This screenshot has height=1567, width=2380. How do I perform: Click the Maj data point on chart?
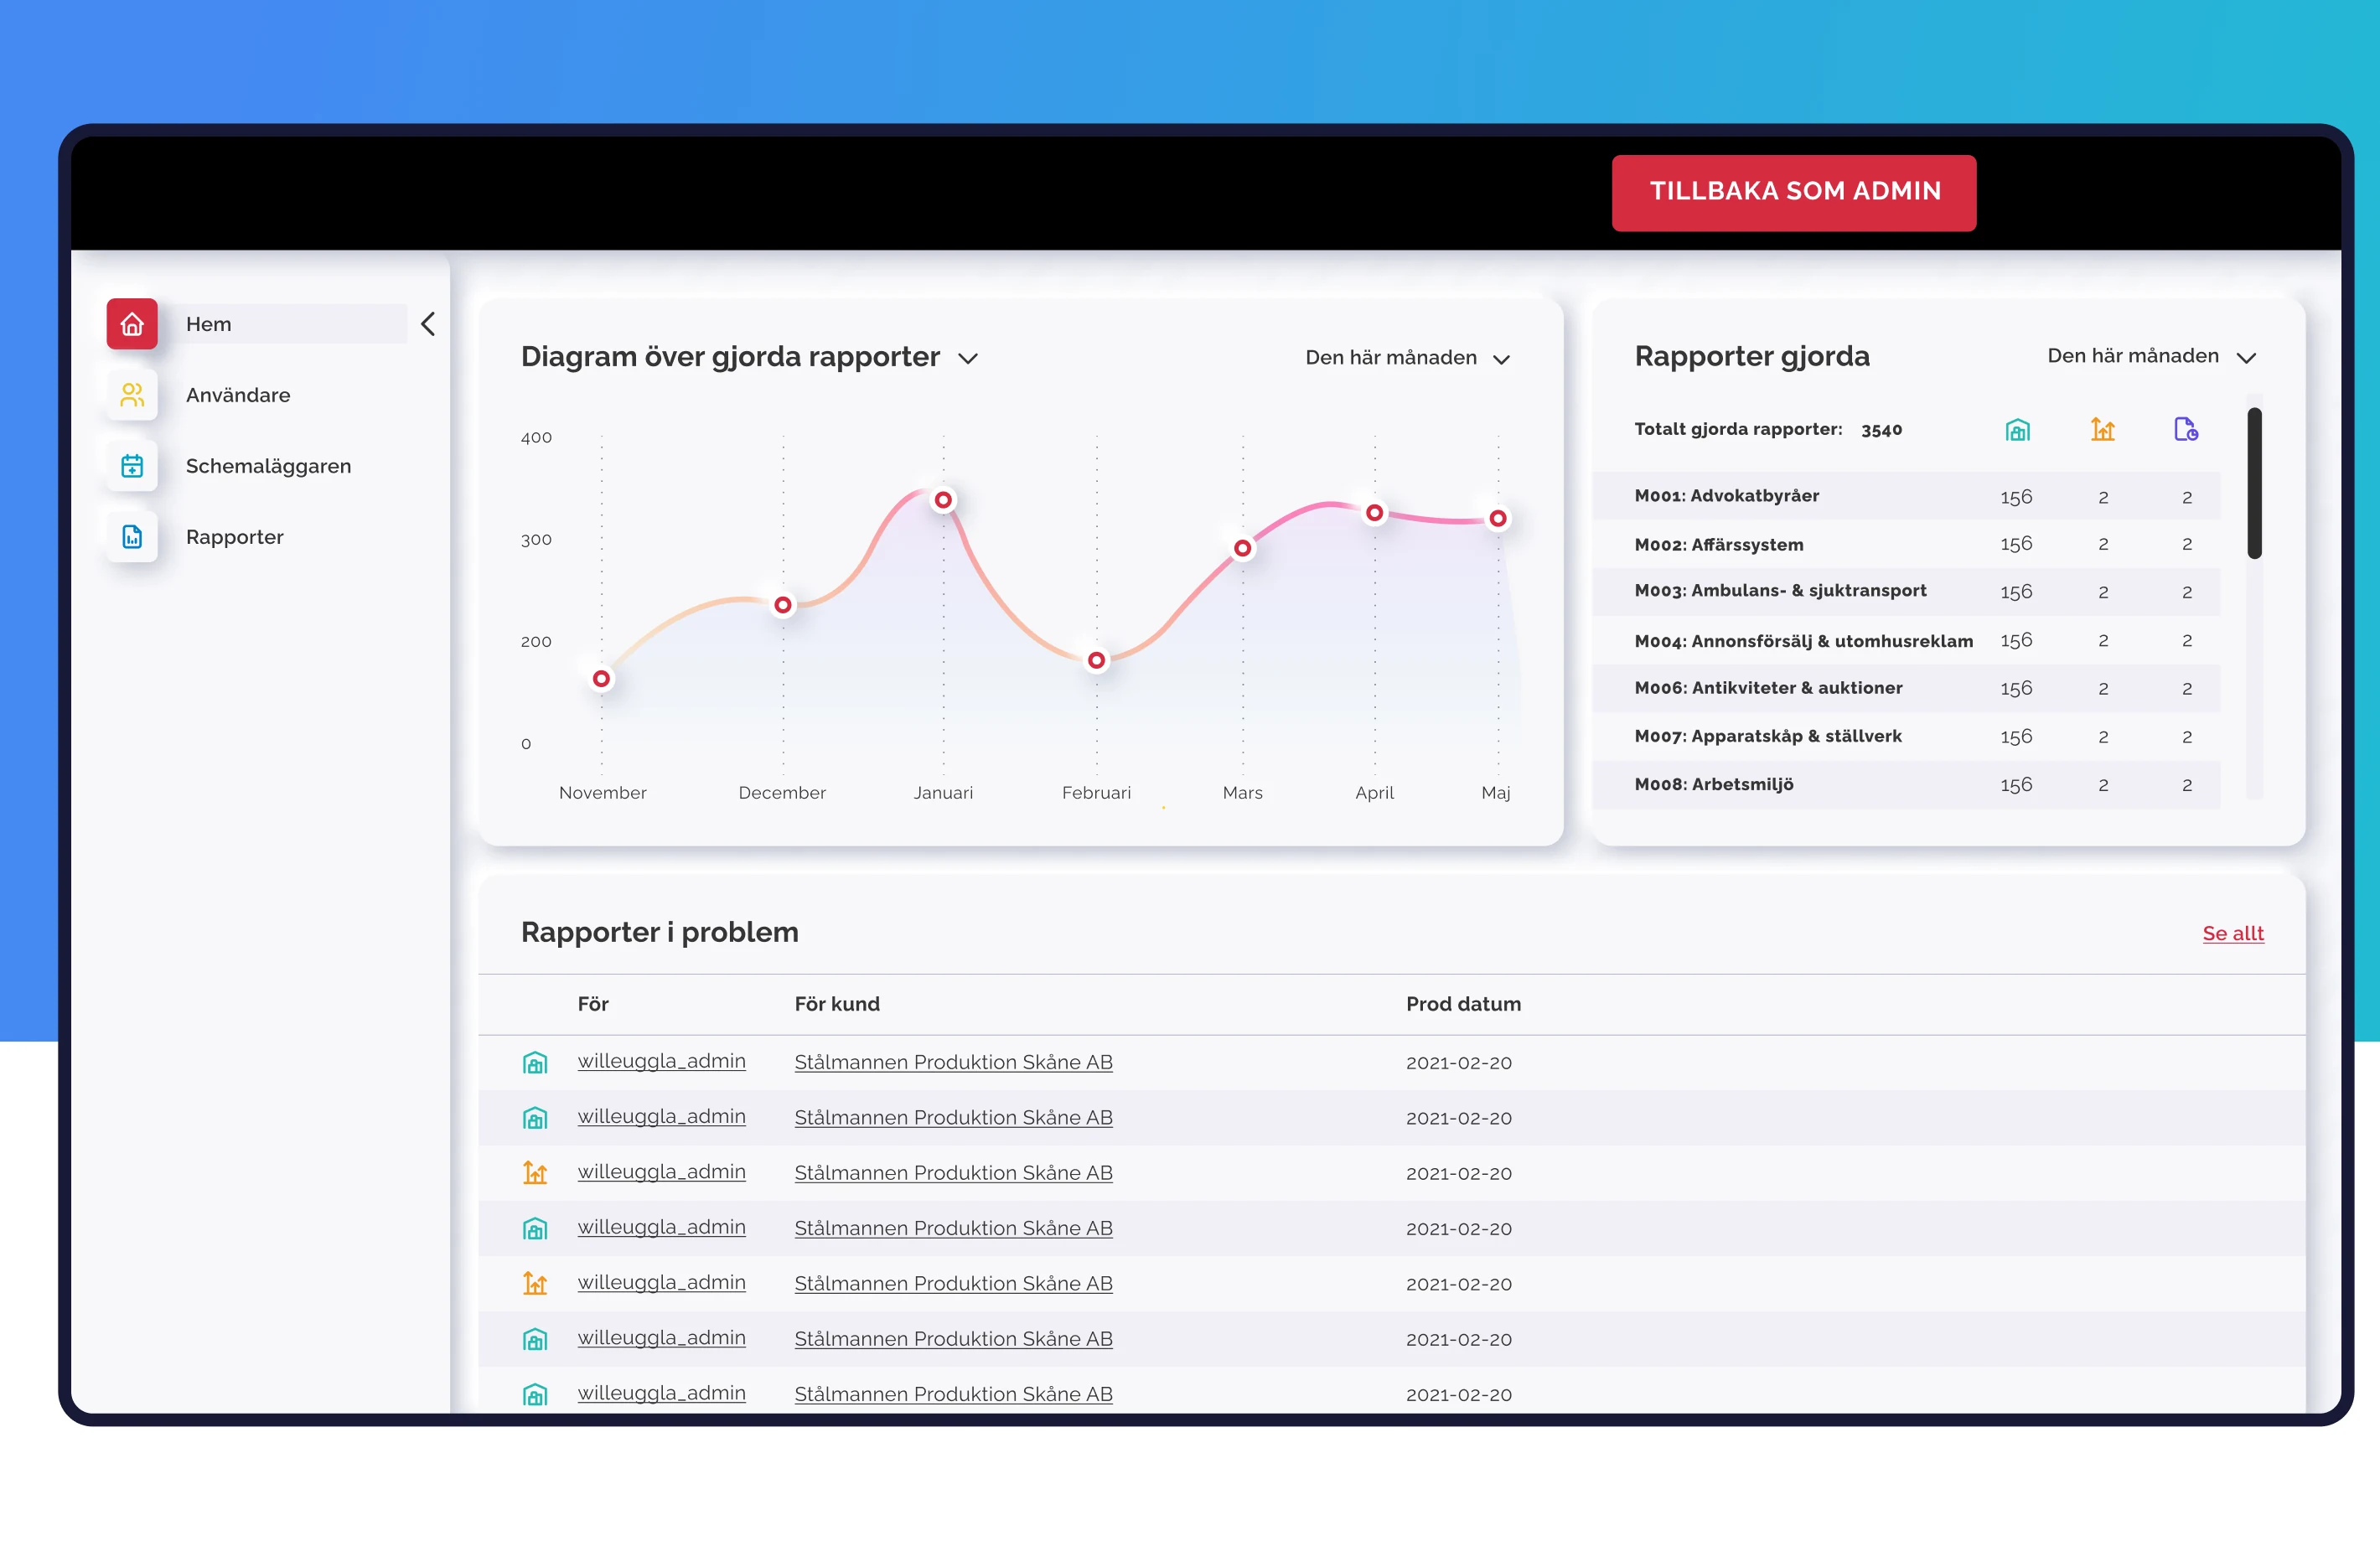pyautogui.click(x=1498, y=518)
